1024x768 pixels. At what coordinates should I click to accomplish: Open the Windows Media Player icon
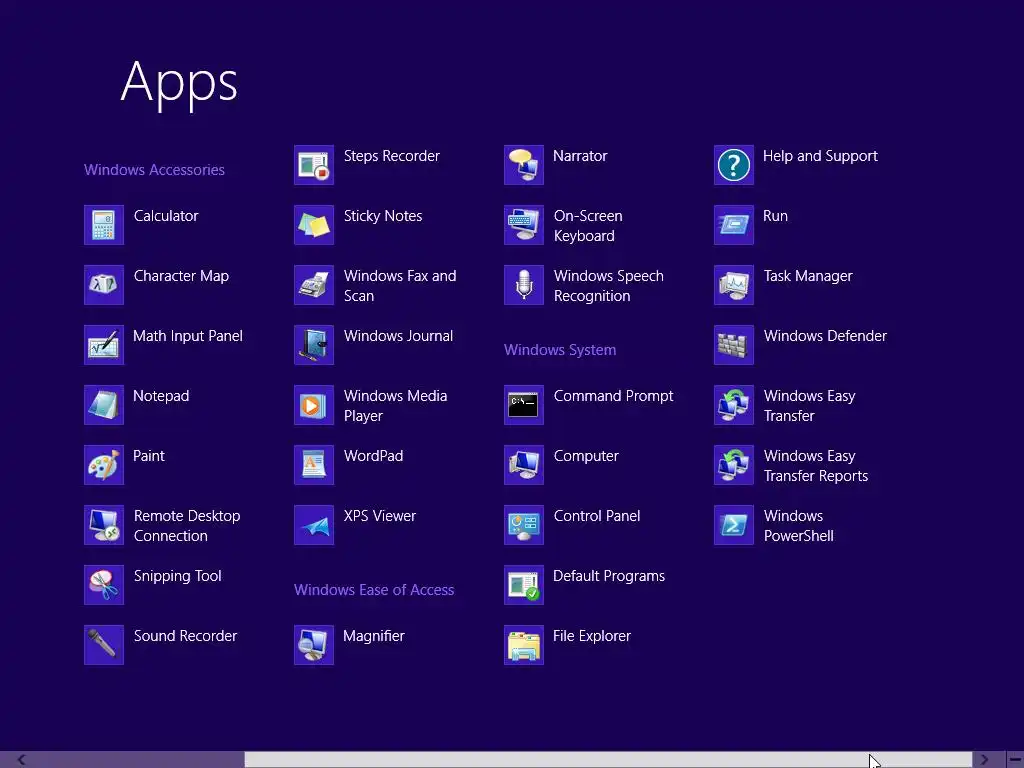(314, 406)
